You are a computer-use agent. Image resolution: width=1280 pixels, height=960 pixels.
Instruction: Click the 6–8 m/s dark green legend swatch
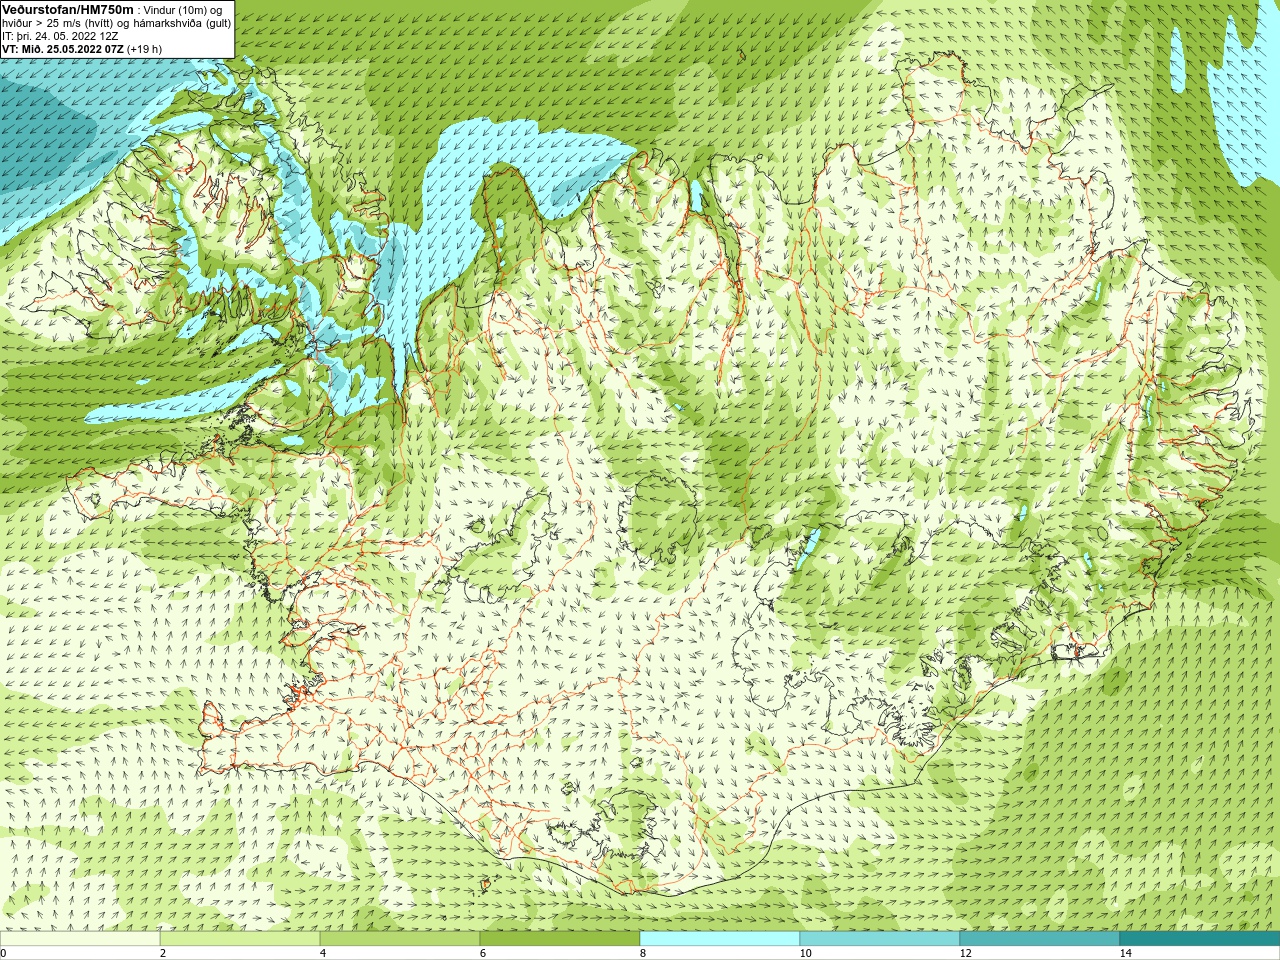560,939
